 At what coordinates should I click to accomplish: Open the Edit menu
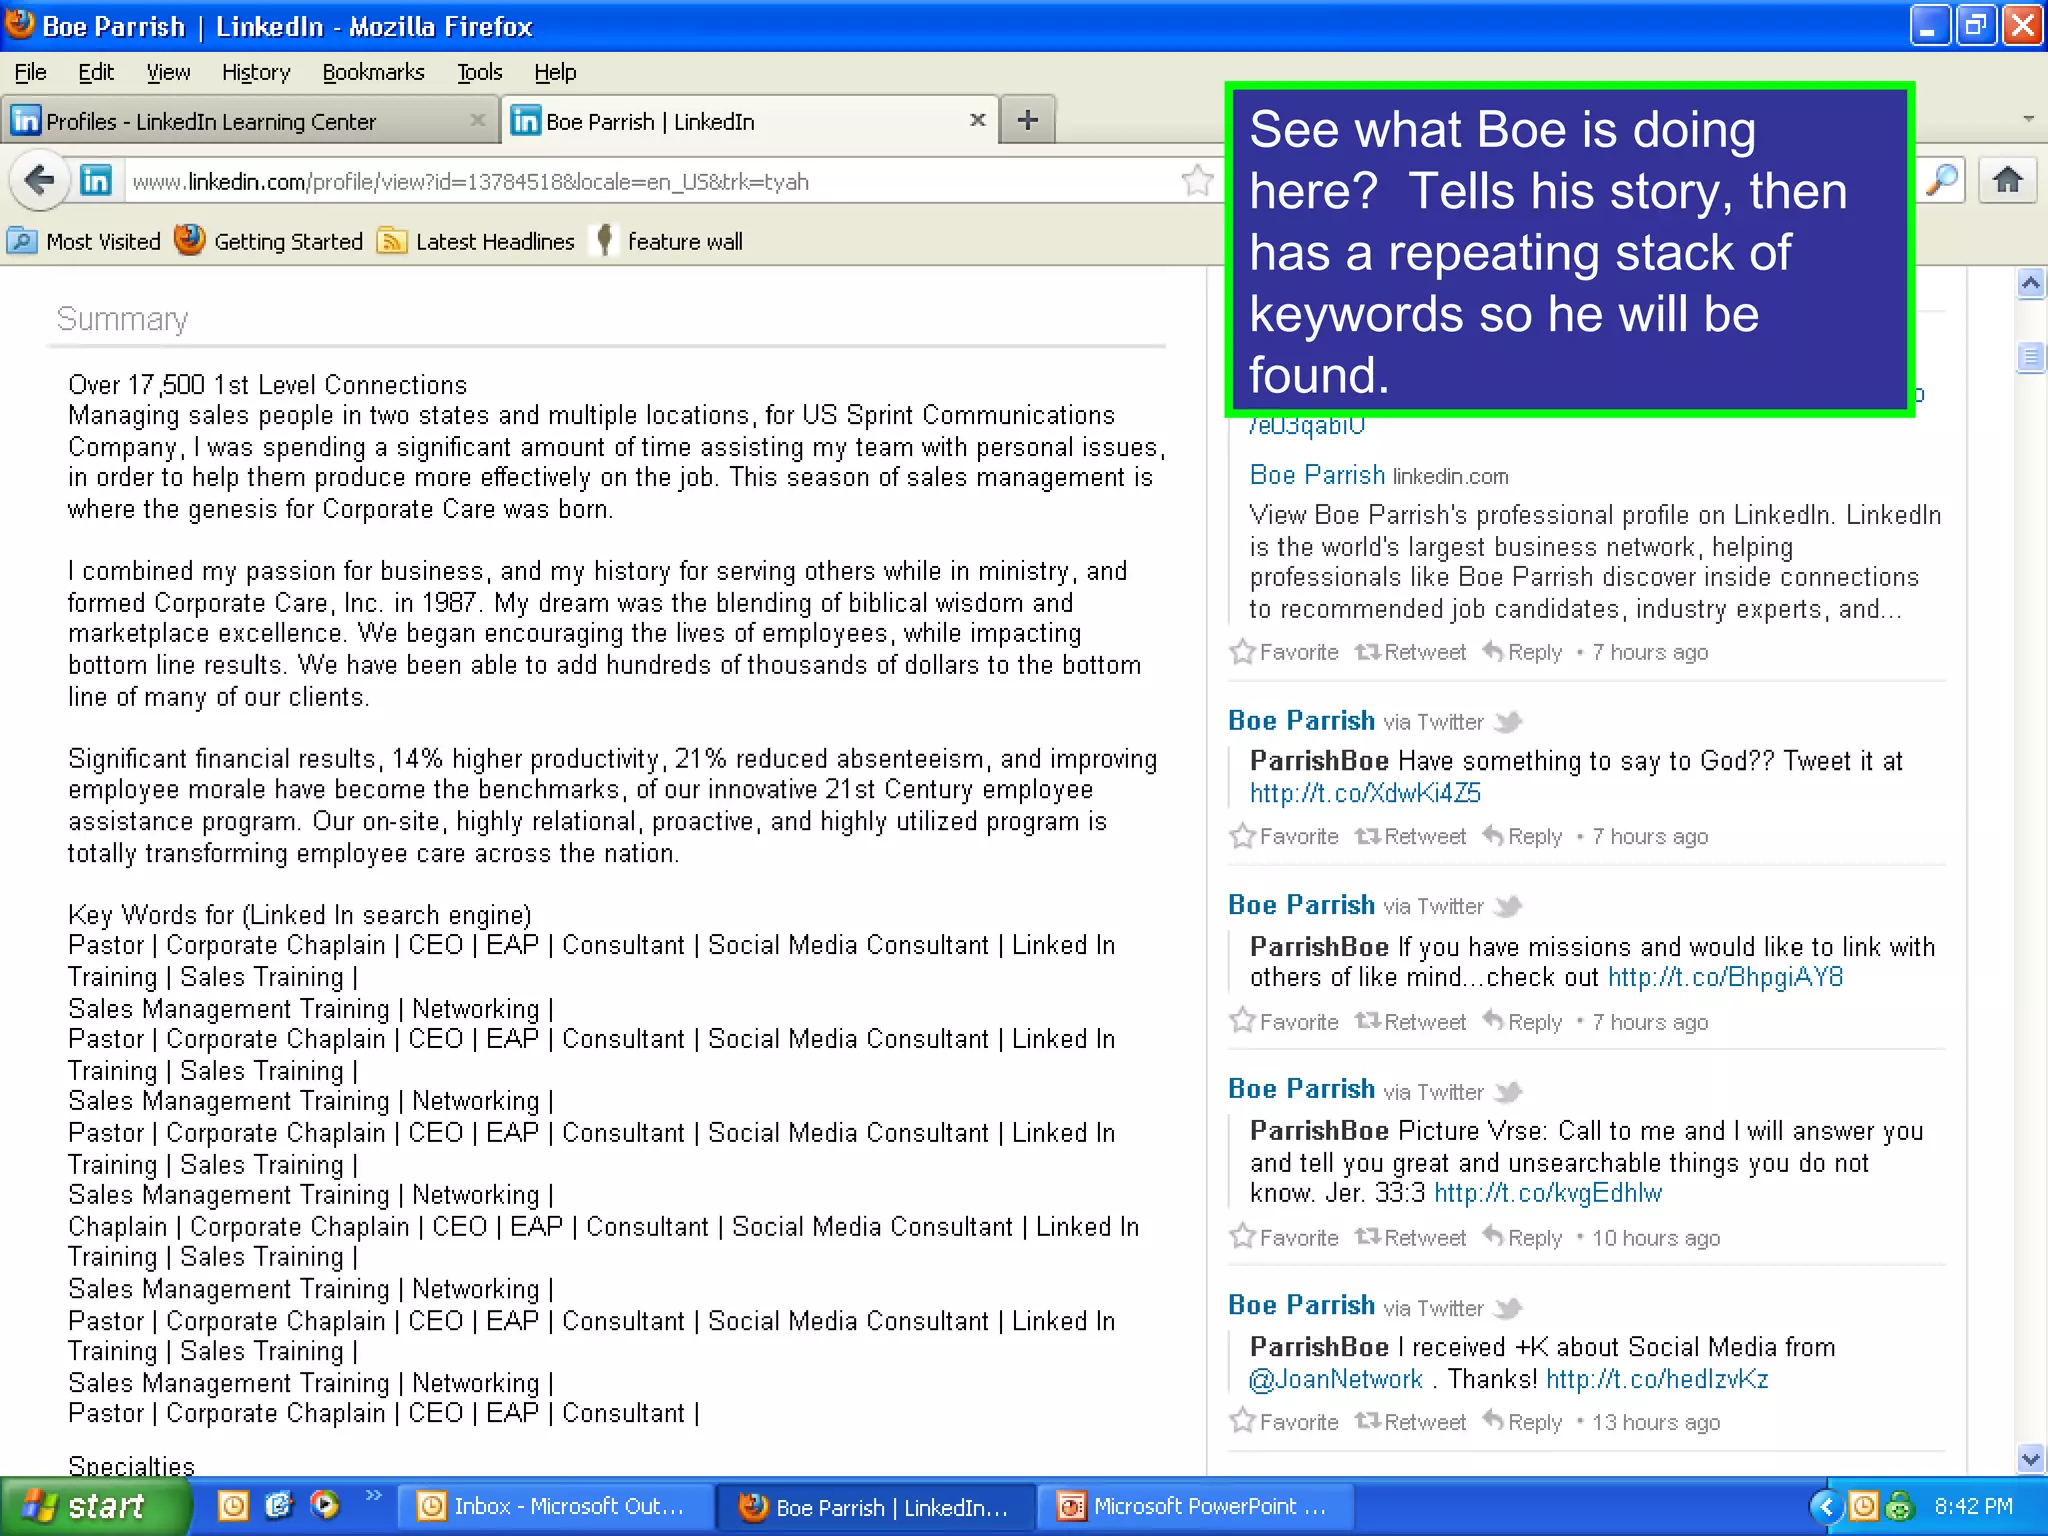[96, 72]
